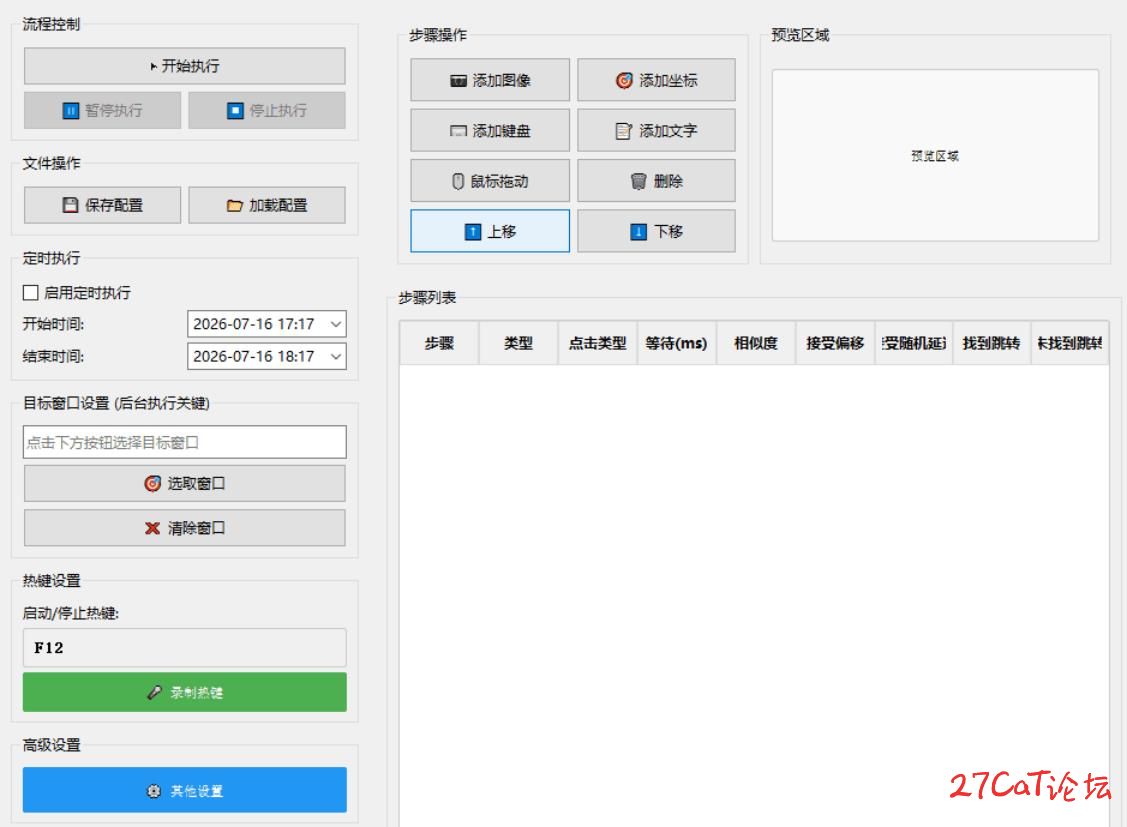Viewport: 1127px width, 827px height.
Task: Move step up with 上移 arrow icon
Action: 473,231
